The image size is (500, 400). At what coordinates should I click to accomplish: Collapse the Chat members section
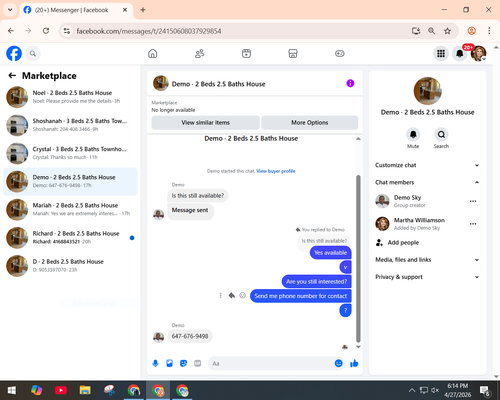(x=427, y=182)
